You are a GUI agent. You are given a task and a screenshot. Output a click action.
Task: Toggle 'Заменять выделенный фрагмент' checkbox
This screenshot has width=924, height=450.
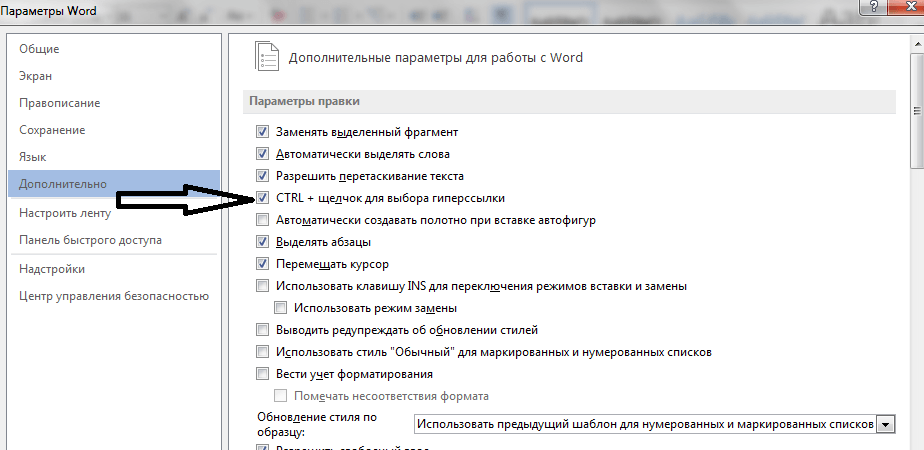tap(263, 132)
